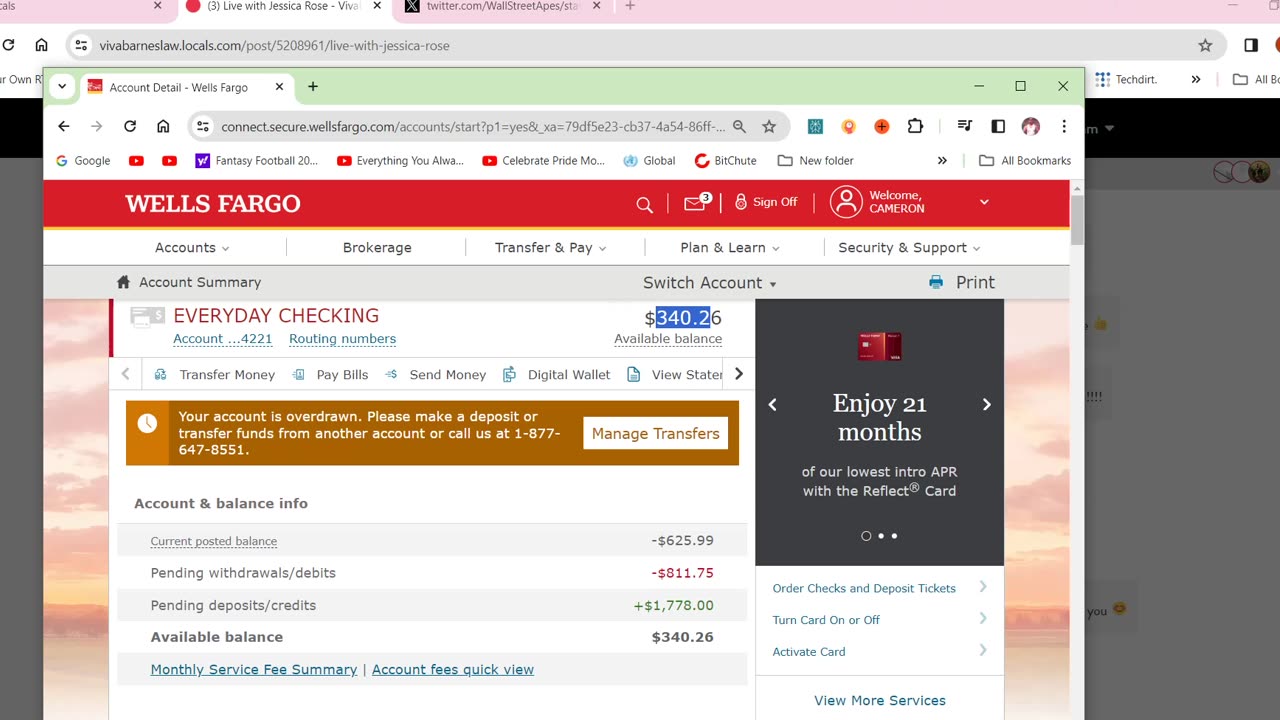Click the View Statements document icon
Image resolution: width=1280 pixels, height=720 pixels.
click(x=633, y=374)
